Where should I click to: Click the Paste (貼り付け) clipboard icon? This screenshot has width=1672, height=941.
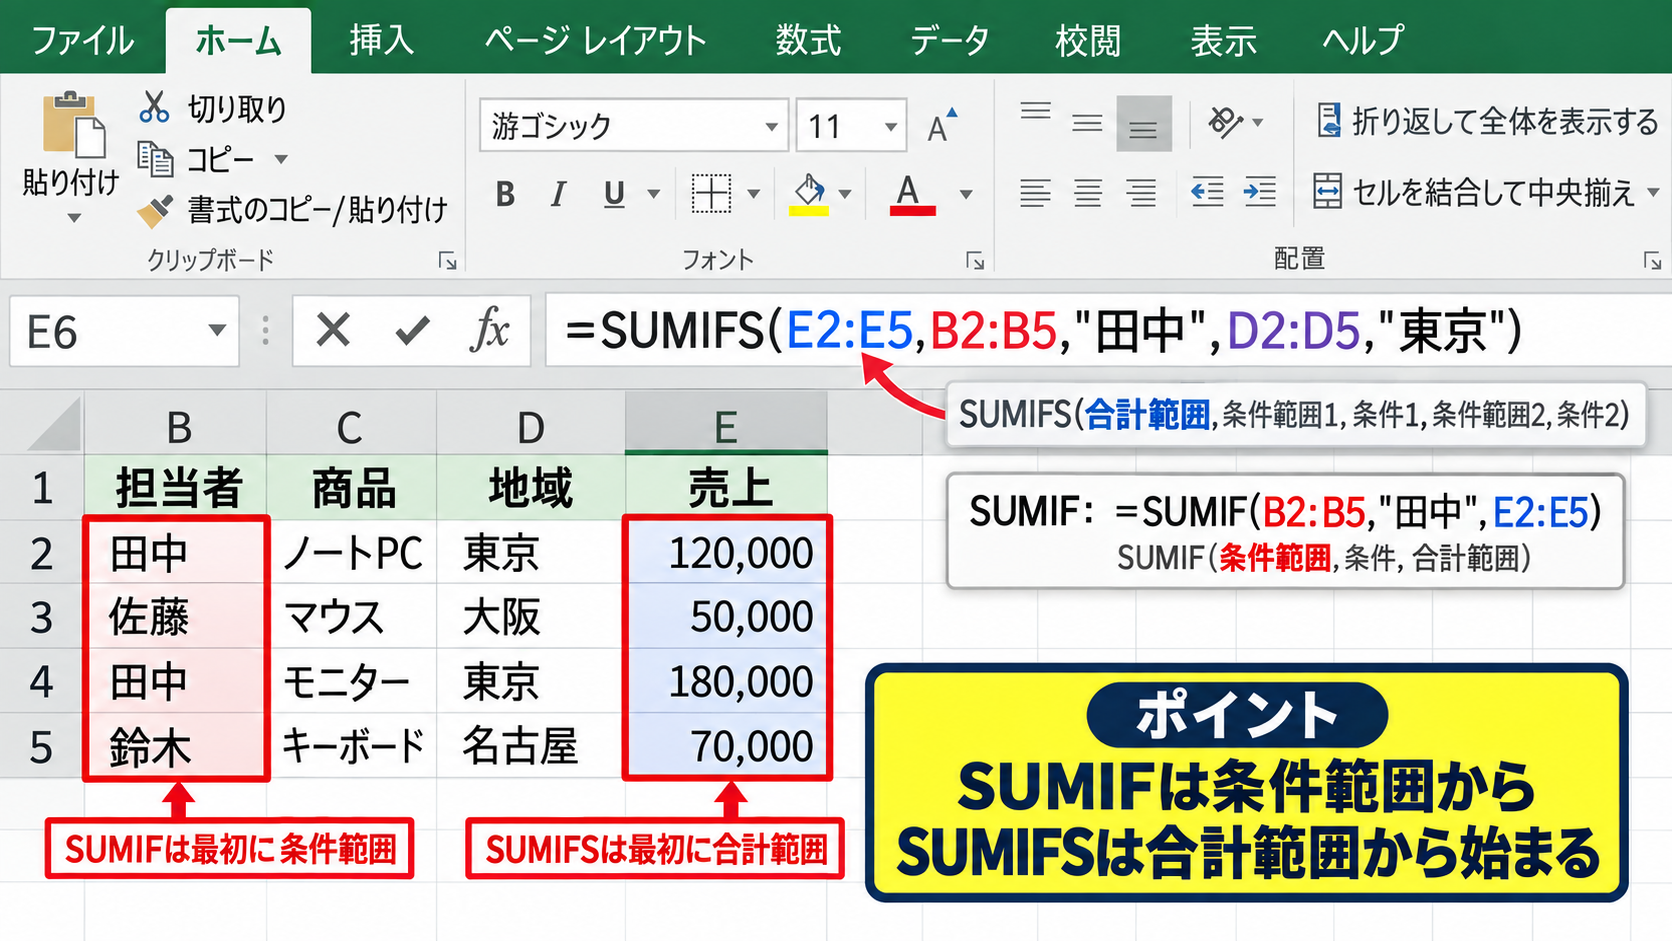[74, 125]
